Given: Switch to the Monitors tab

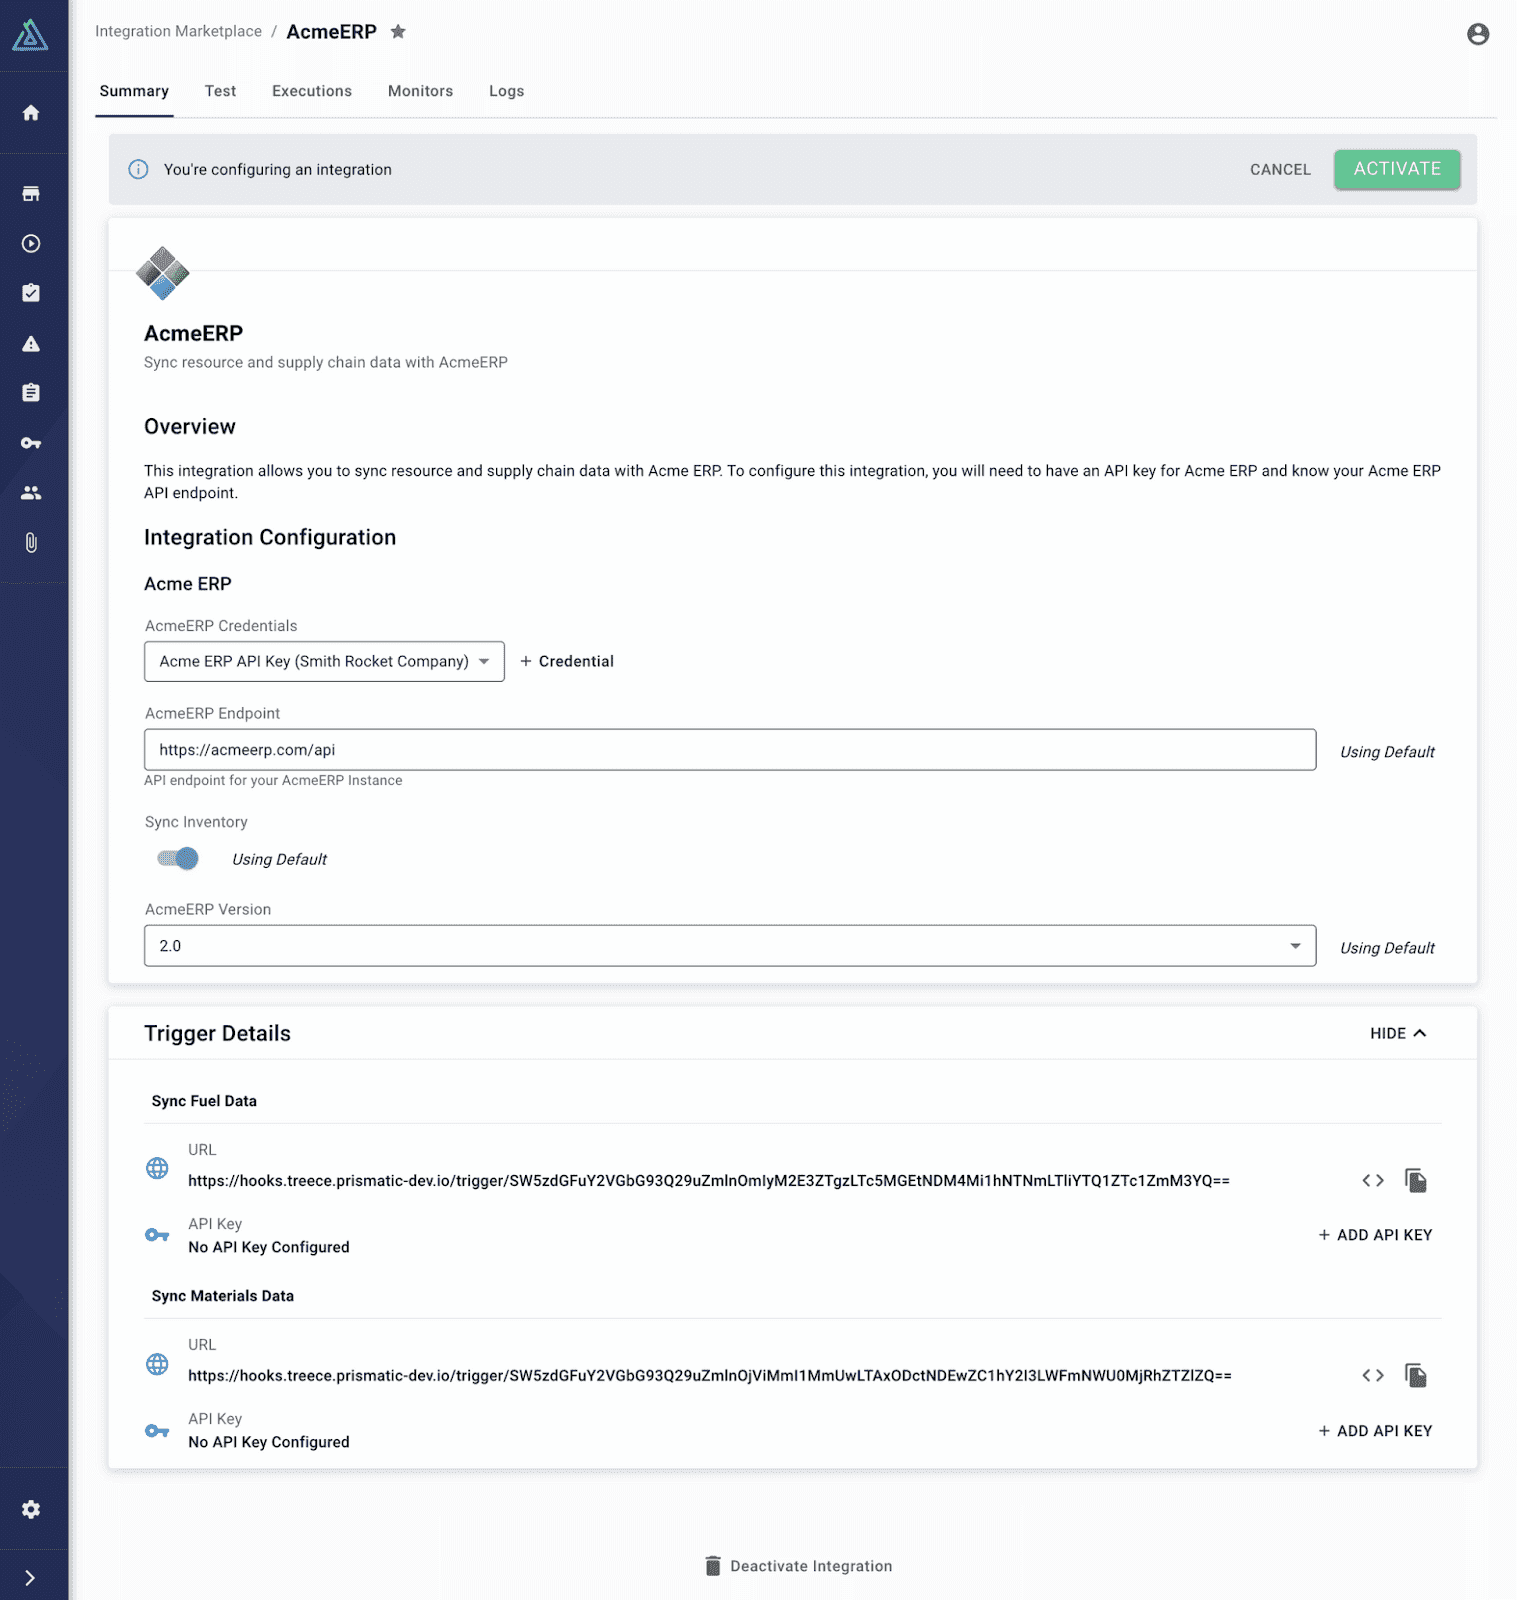Looking at the screenshot, I should pyautogui.click(x=420, y=91).
